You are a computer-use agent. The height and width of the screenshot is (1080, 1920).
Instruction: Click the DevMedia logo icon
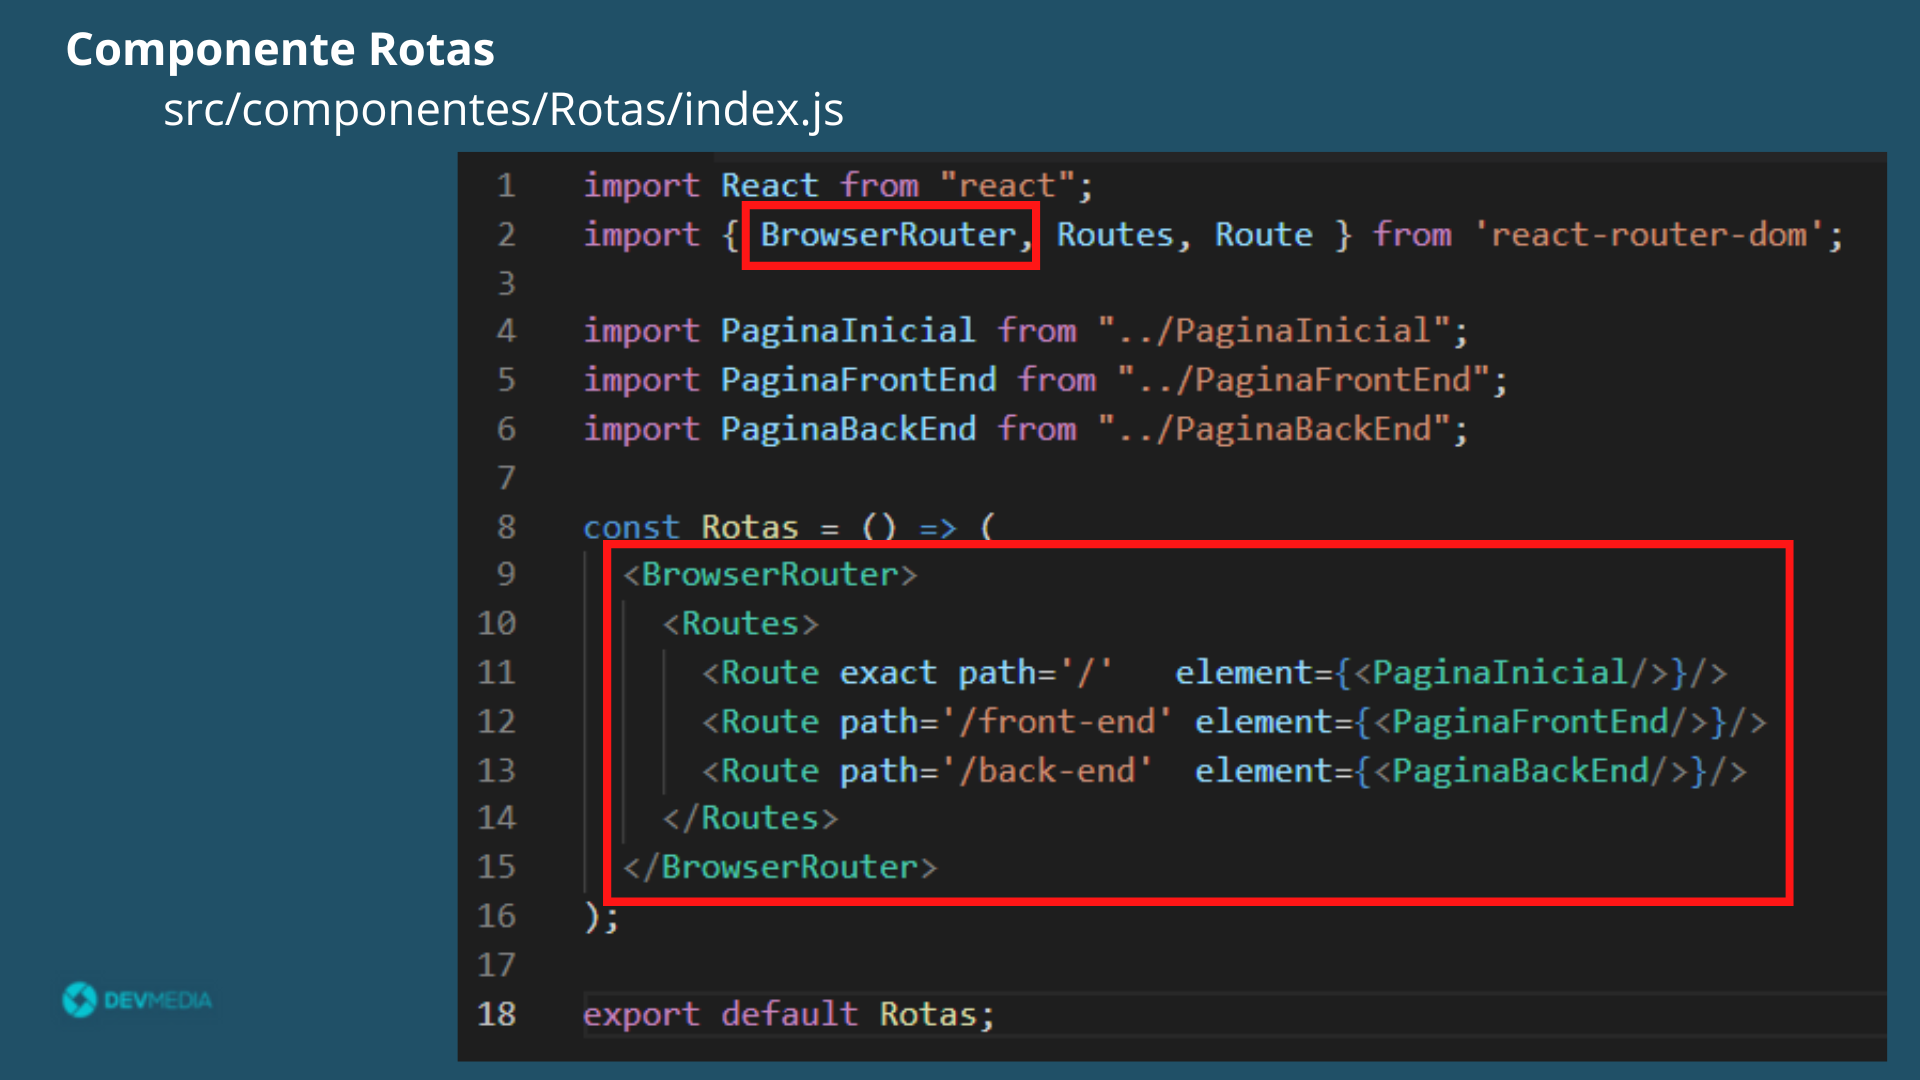(x=80, y=999)
